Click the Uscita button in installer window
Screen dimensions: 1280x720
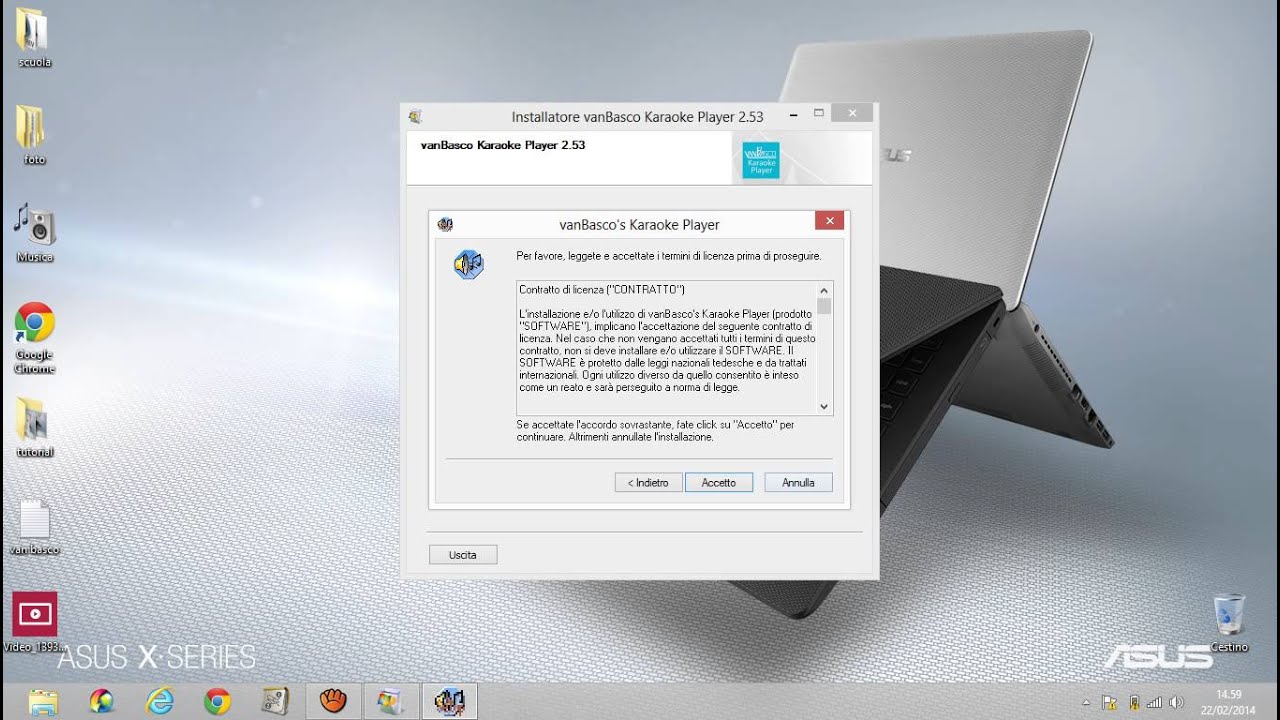coord(463,554)
